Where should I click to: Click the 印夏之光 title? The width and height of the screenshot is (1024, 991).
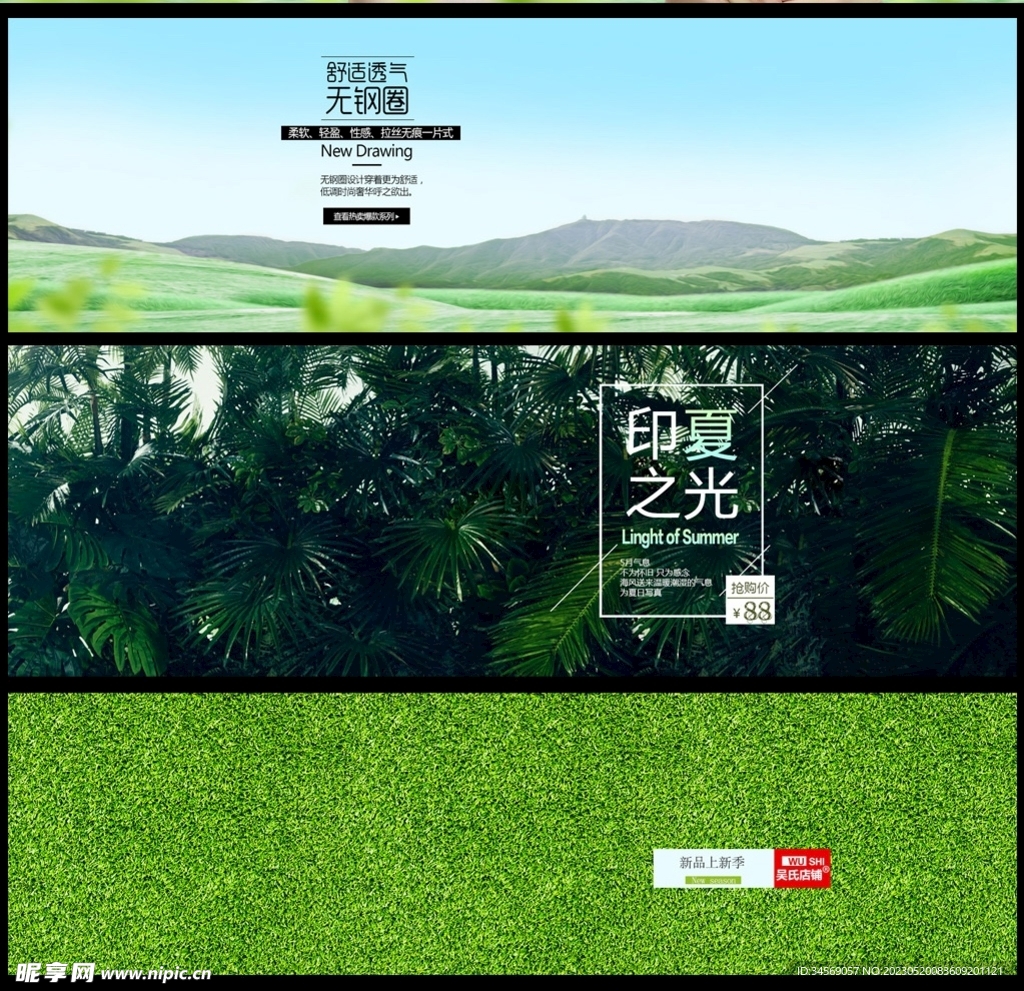(682, 466)
